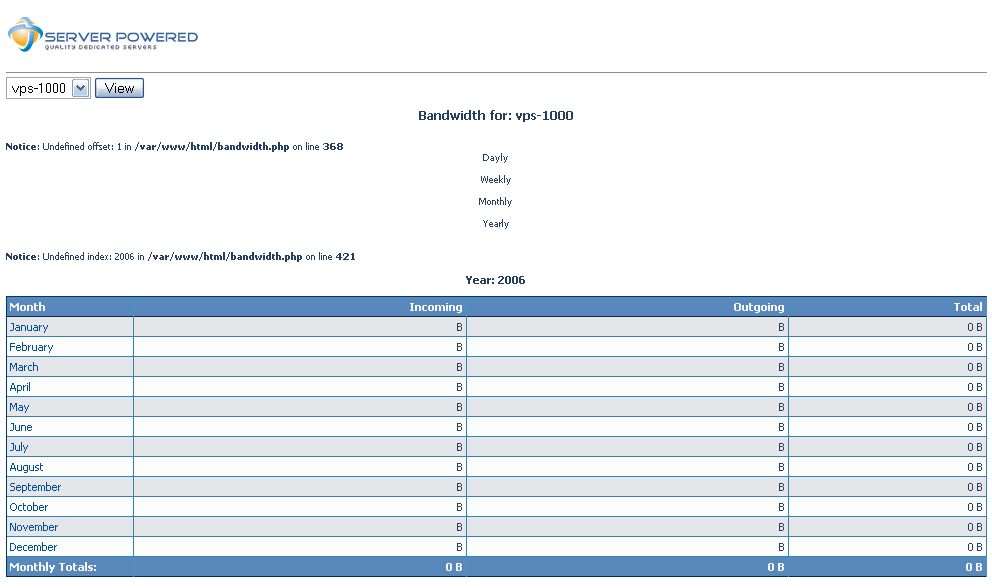Open the August month link
This screenshot has height=588, width=992.
pyautogui.click(x=26, y=467)
